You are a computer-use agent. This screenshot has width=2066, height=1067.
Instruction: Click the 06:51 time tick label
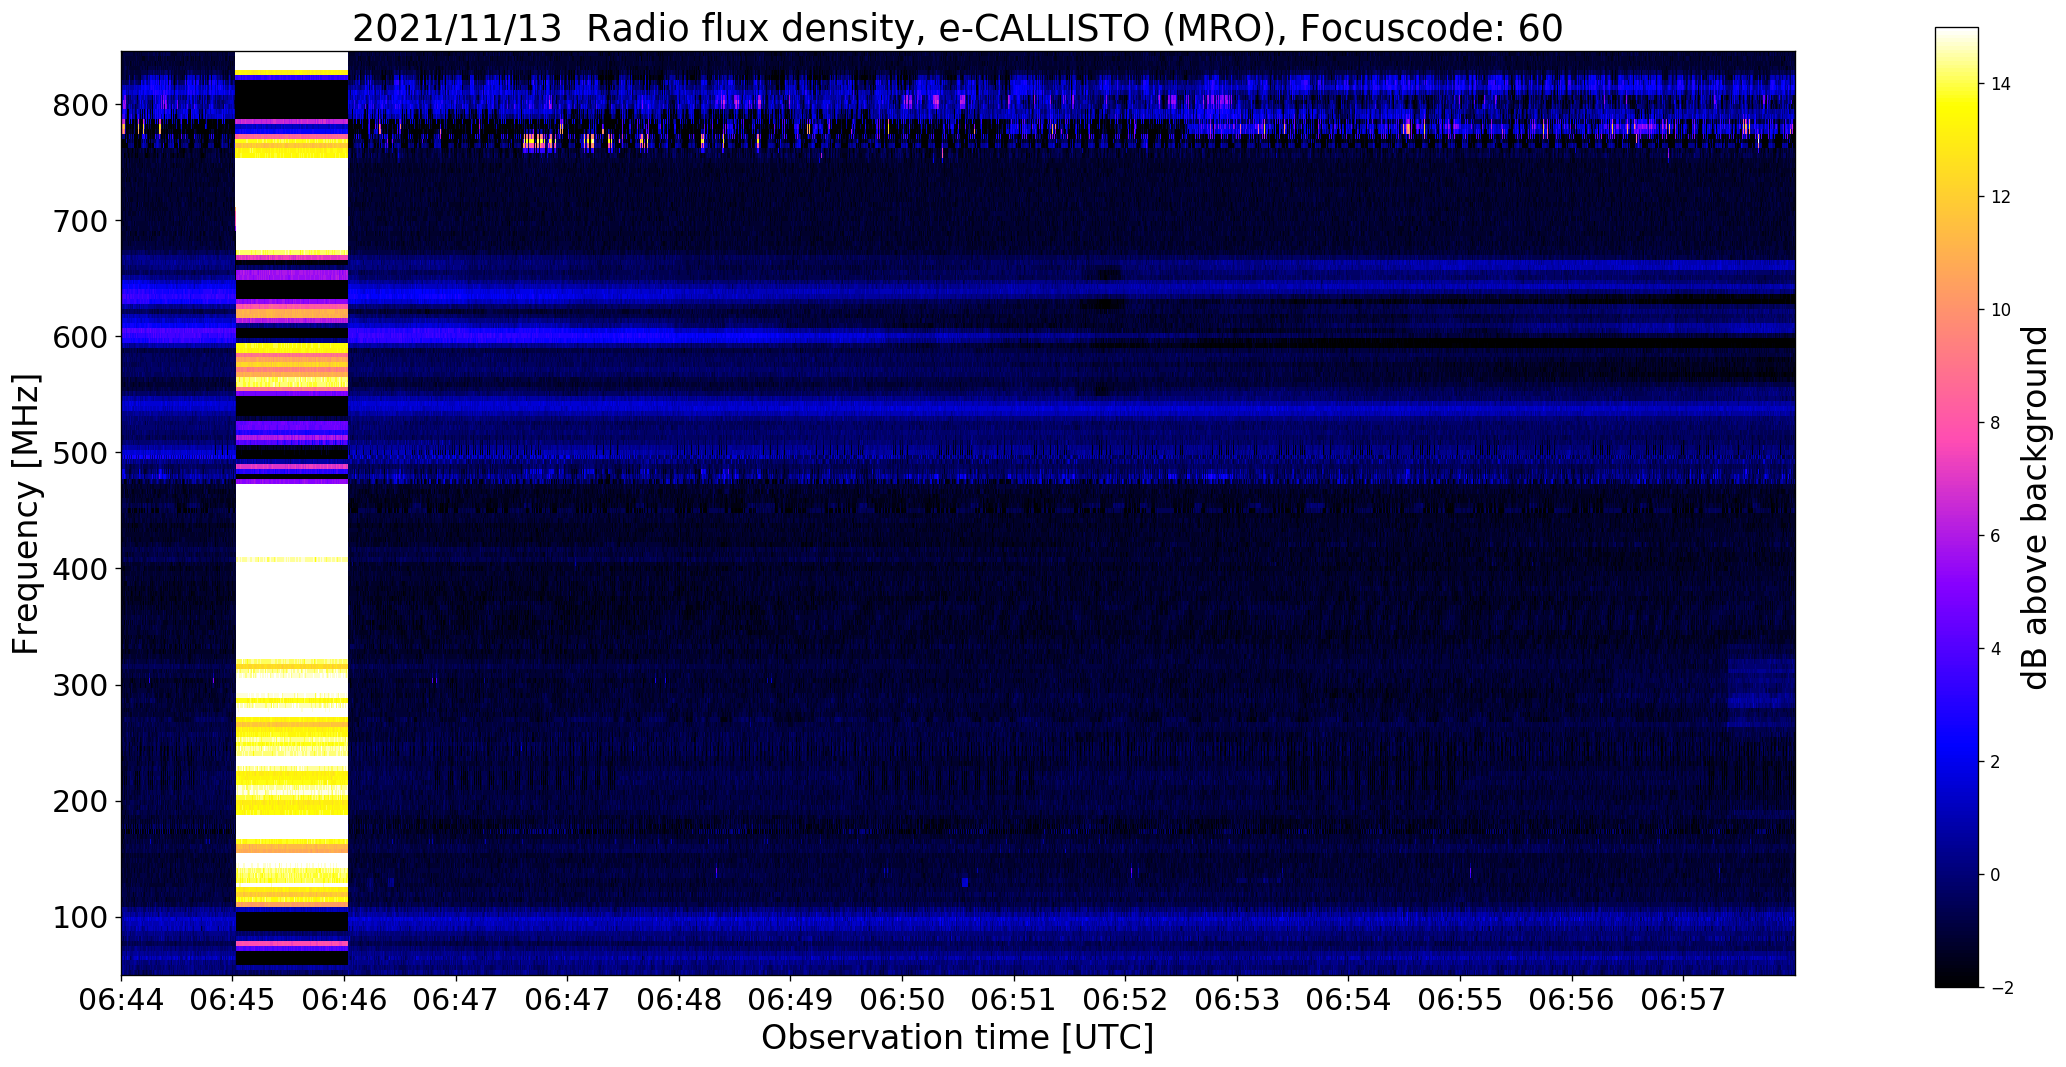click(x=1015, y=1001)
